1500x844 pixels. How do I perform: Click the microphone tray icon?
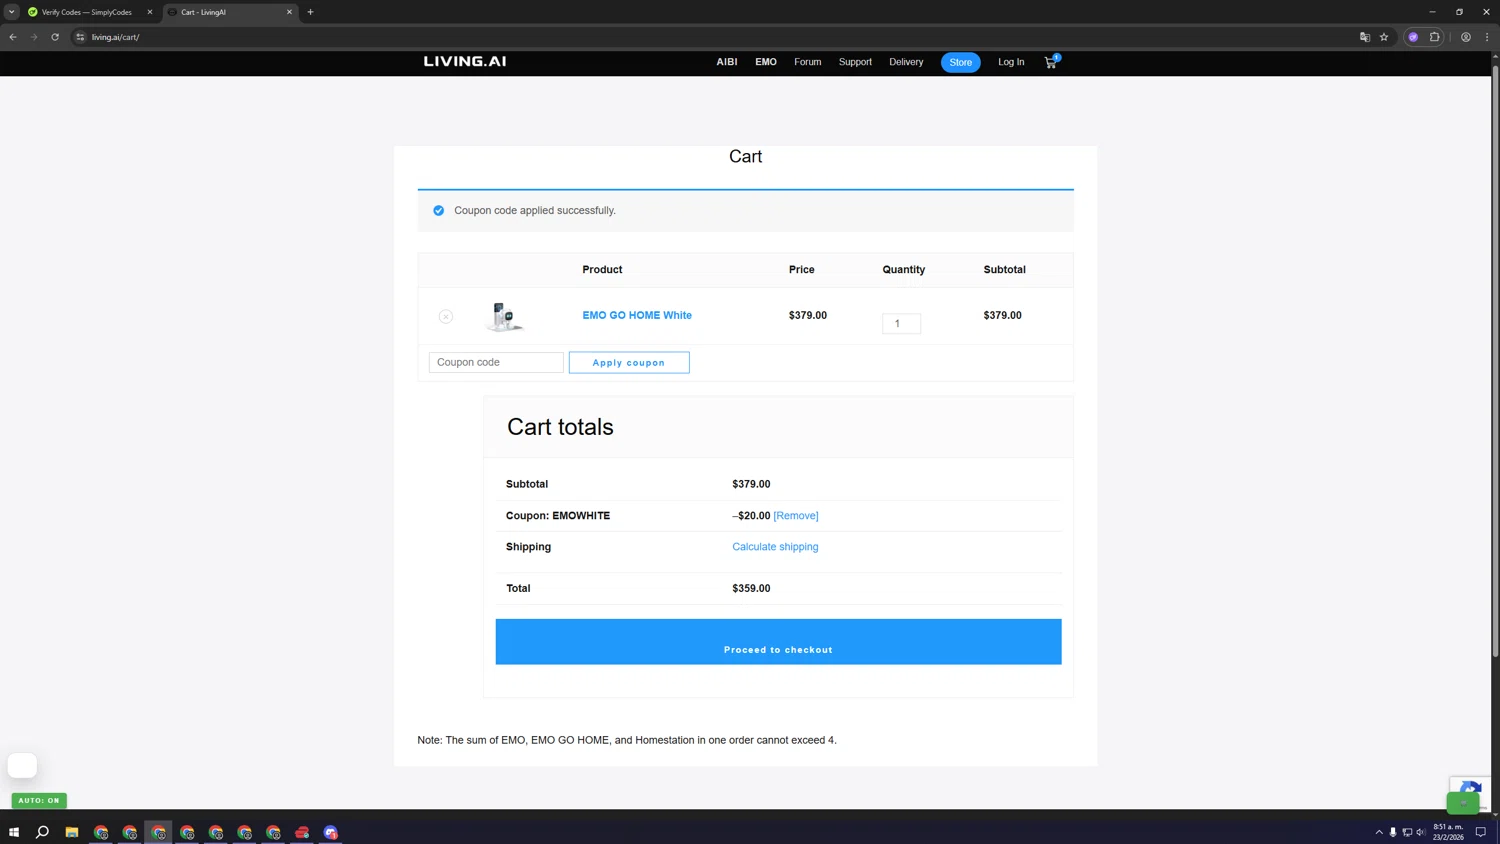tap(1393, 832)
